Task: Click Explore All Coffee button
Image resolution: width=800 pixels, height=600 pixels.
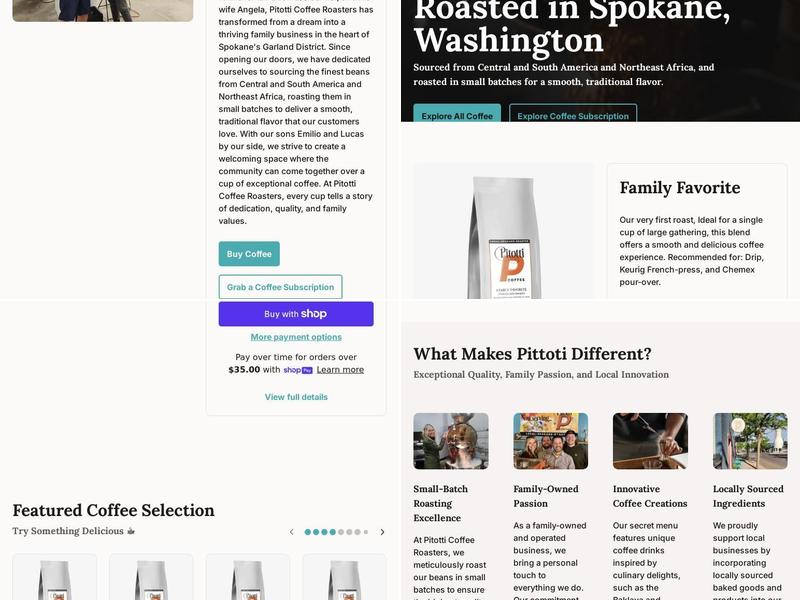Action: point(457,113)
